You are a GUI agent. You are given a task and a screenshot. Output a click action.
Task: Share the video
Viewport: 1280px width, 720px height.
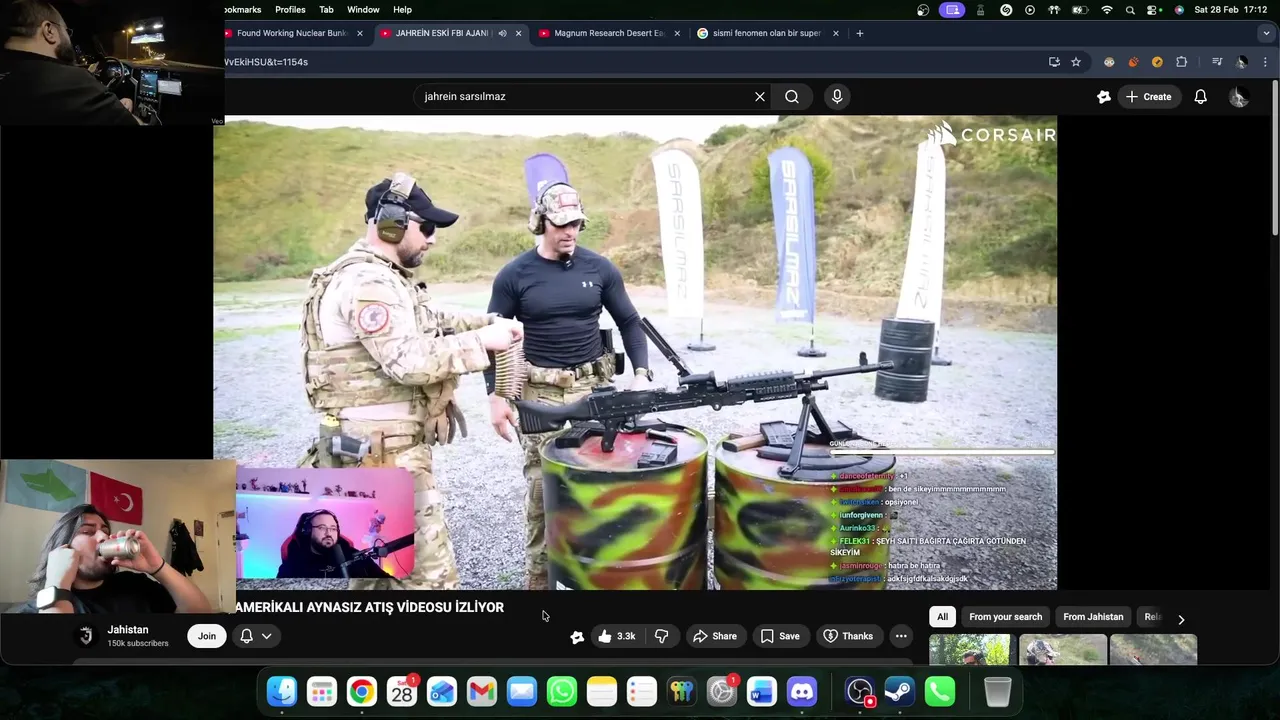(715, 636)
